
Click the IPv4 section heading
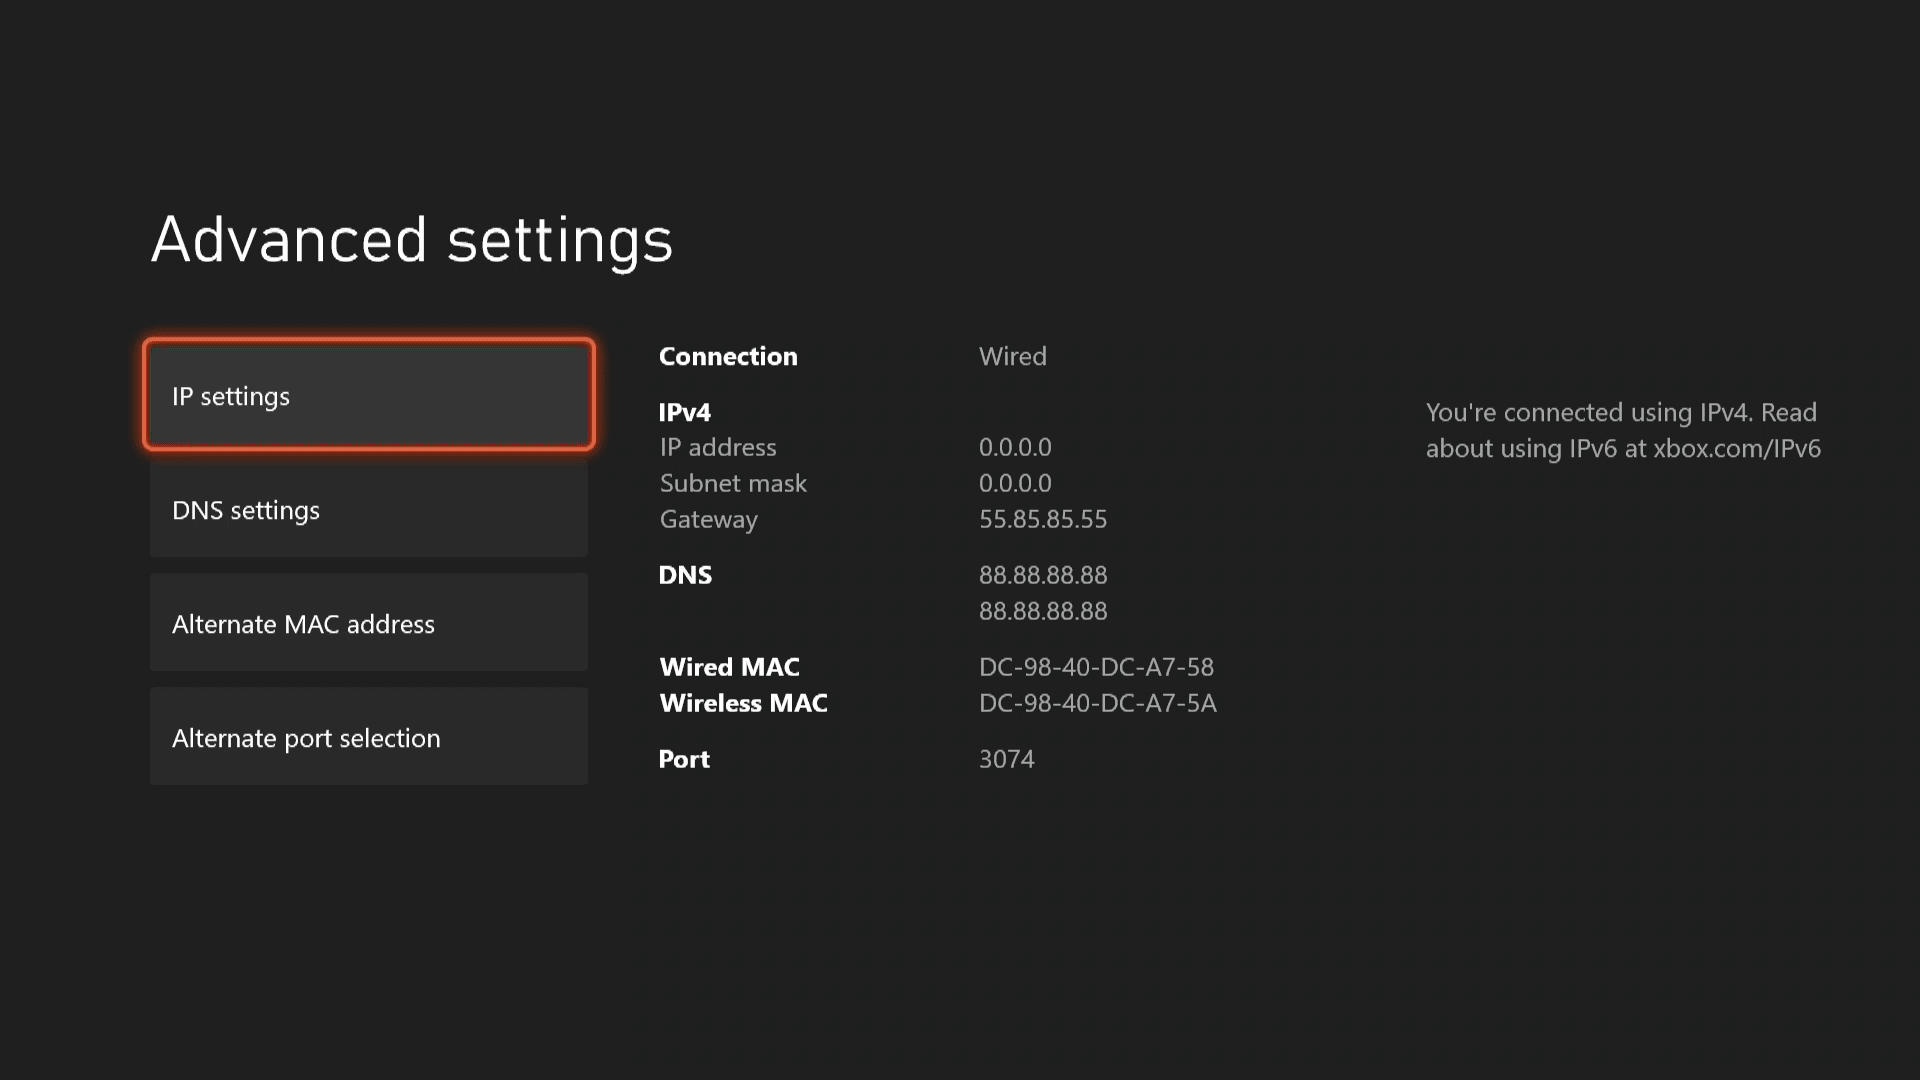[685, 412]
